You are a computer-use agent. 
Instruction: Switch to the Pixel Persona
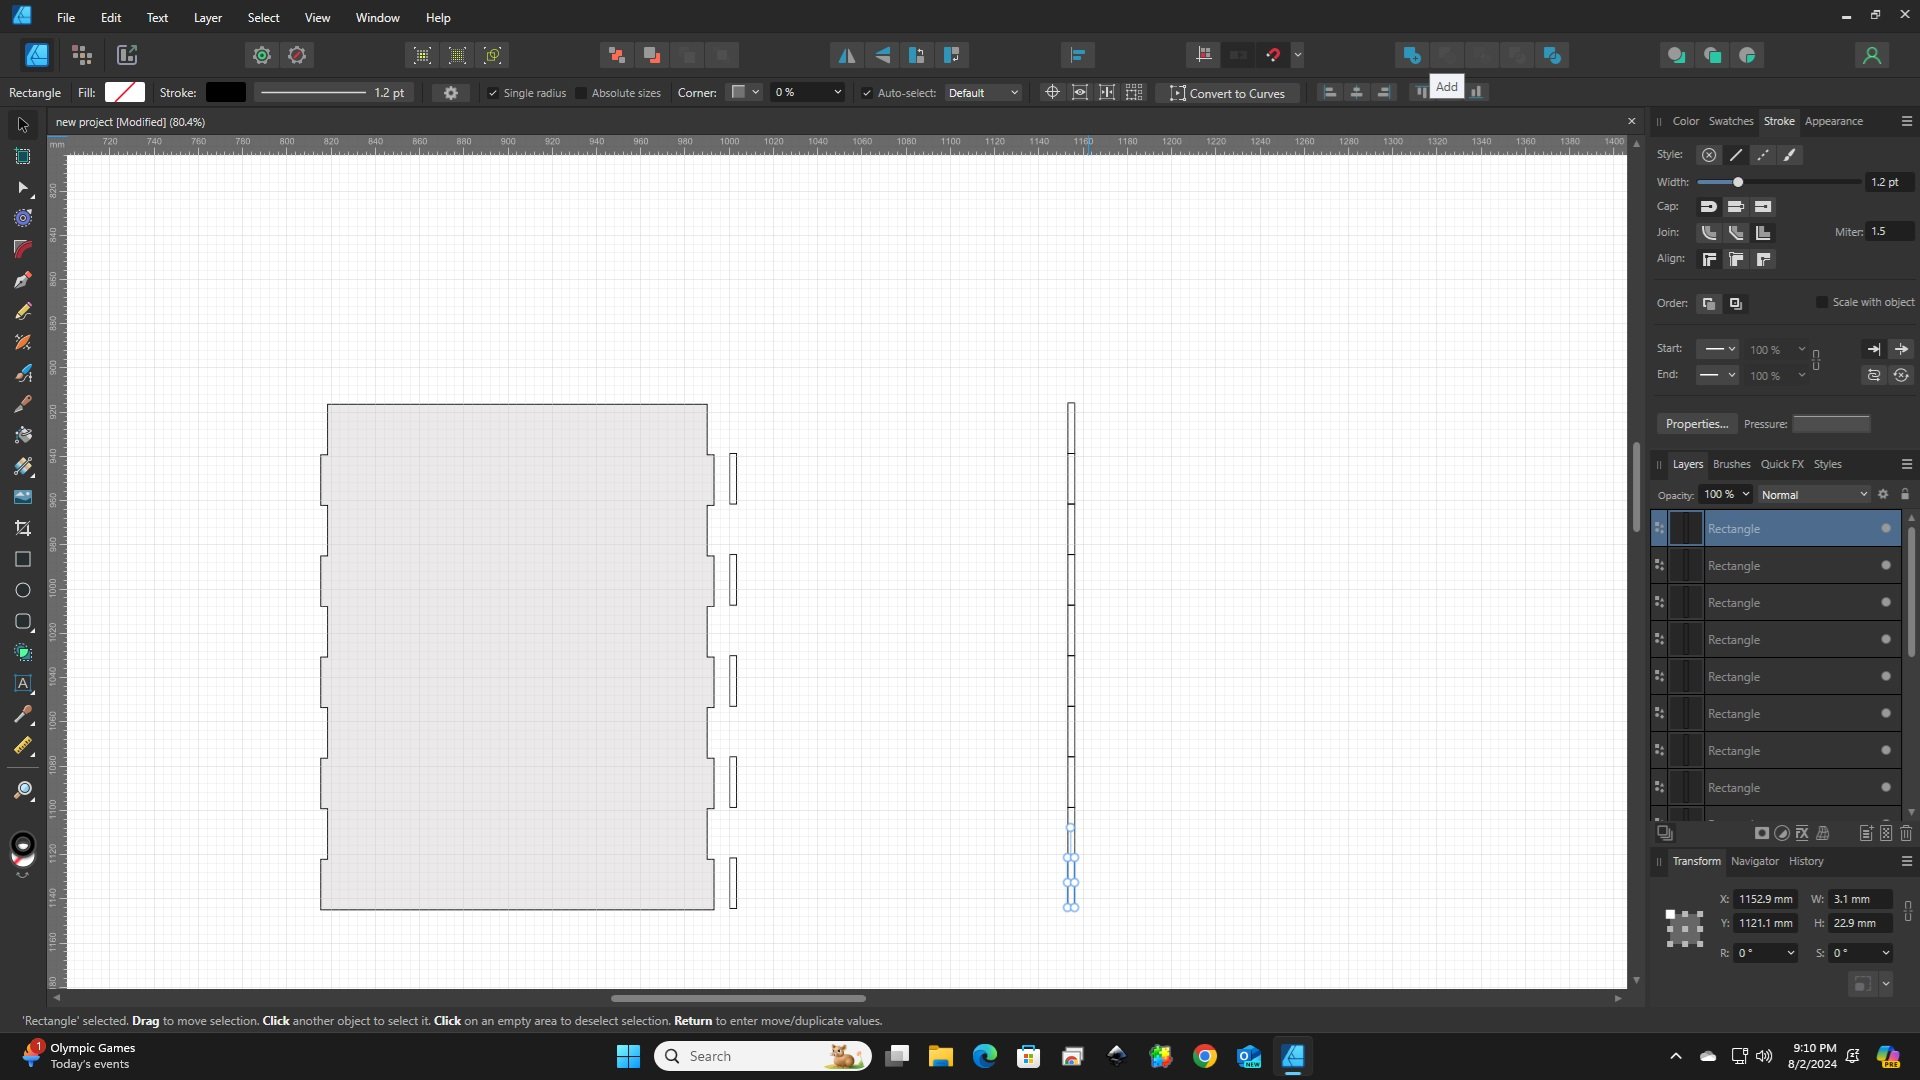point(82,55)
